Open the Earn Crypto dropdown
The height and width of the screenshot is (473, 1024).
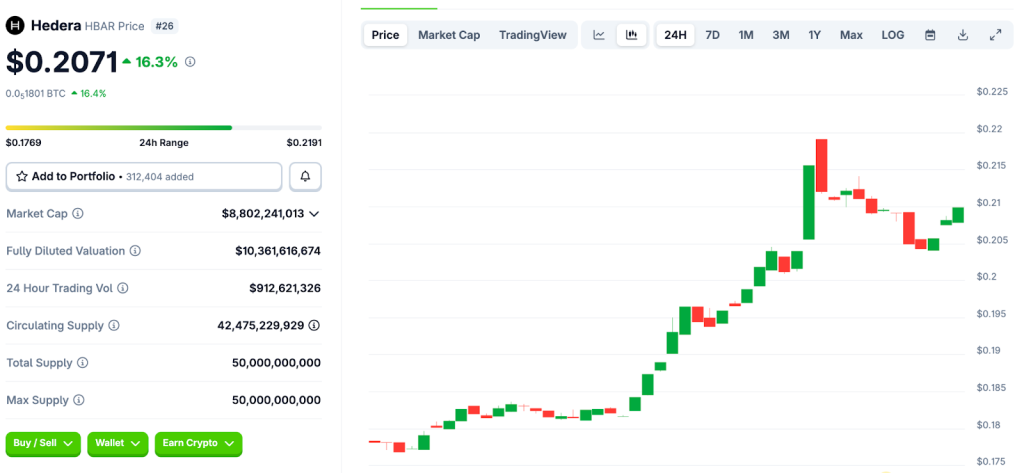(x=198, y=443)
